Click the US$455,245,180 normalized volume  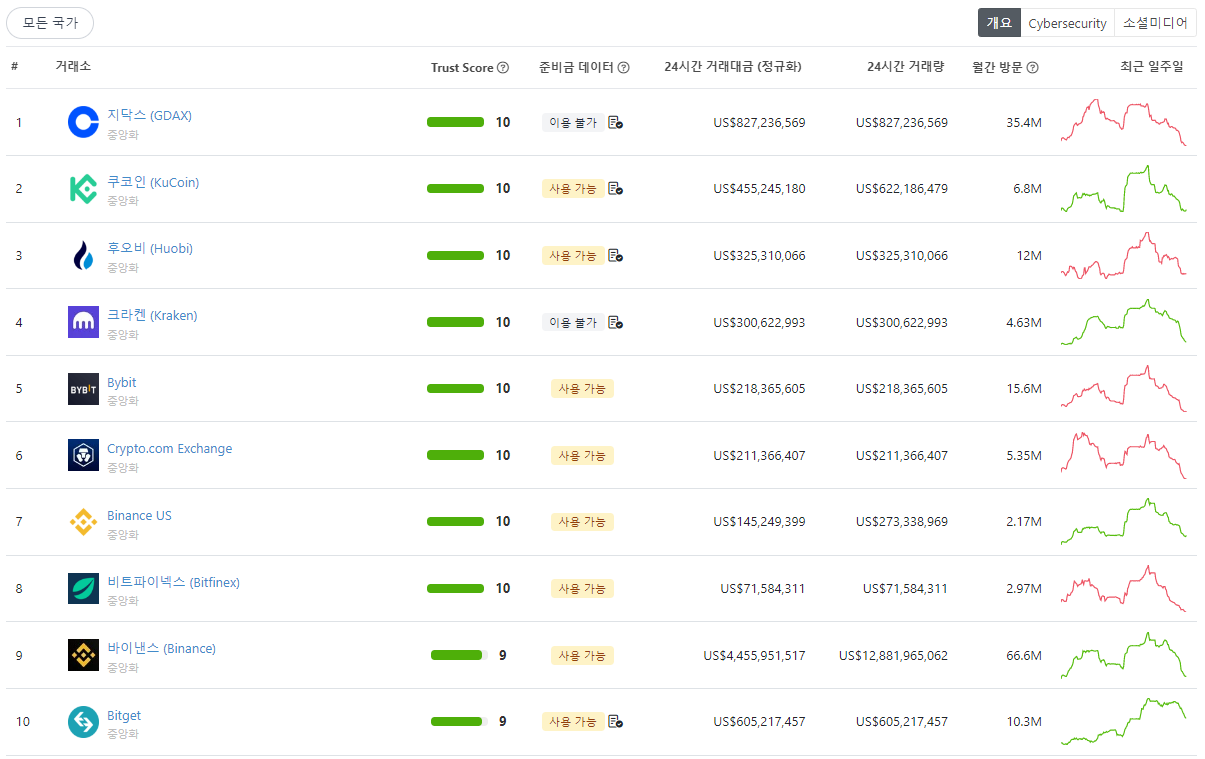759,188
